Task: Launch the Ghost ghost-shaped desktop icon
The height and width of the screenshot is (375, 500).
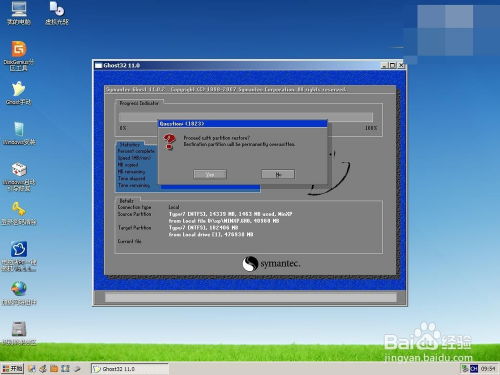Action: 19,94
